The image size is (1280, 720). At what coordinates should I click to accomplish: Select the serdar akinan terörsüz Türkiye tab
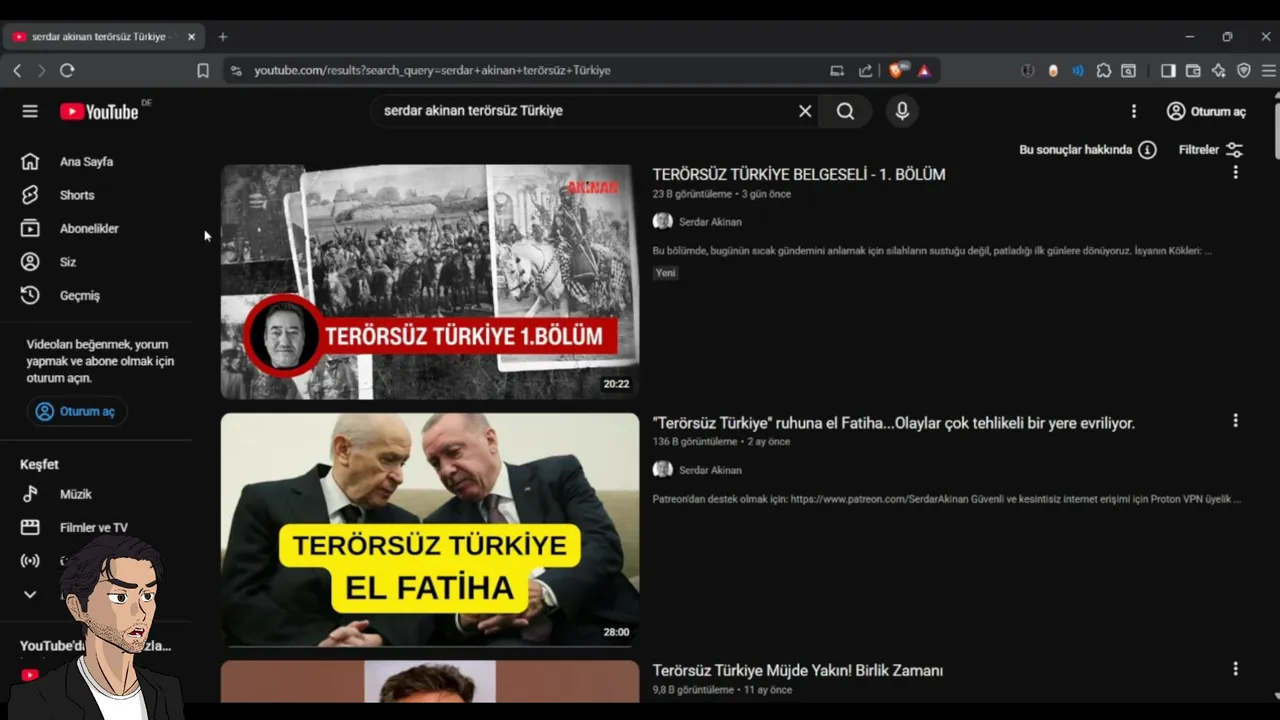[102, 37]
